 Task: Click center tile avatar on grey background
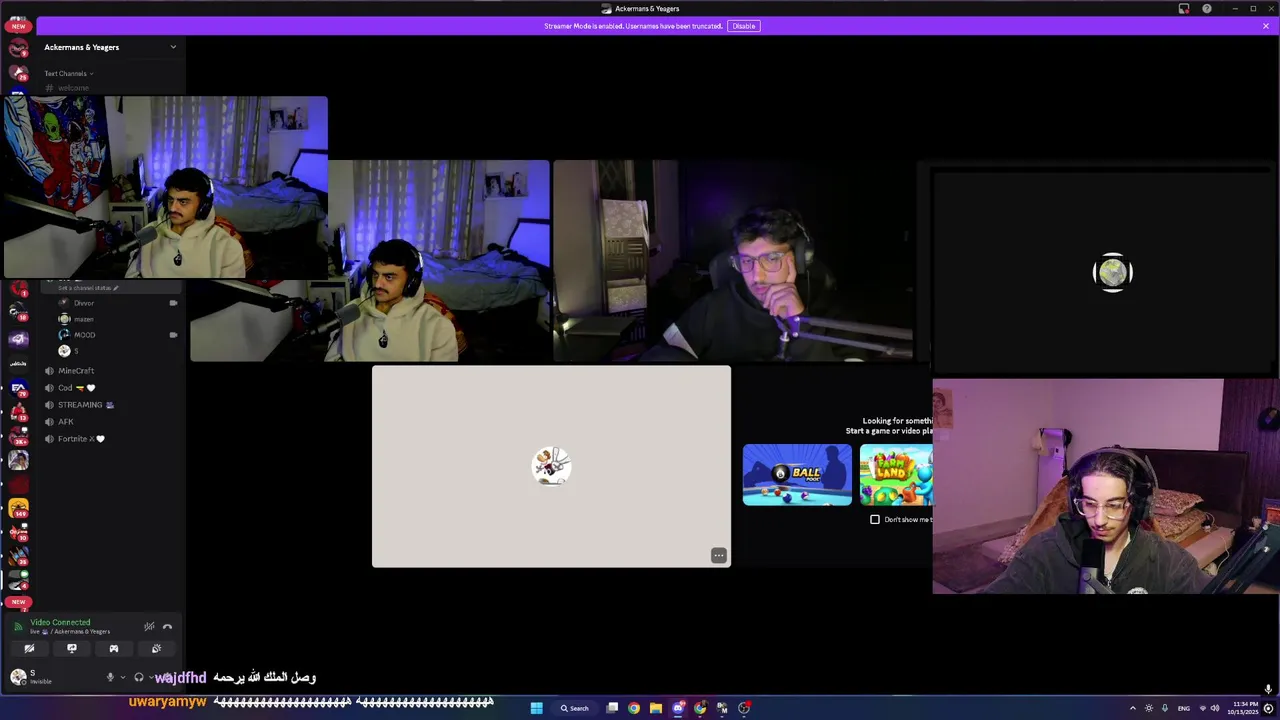[551, 466]
